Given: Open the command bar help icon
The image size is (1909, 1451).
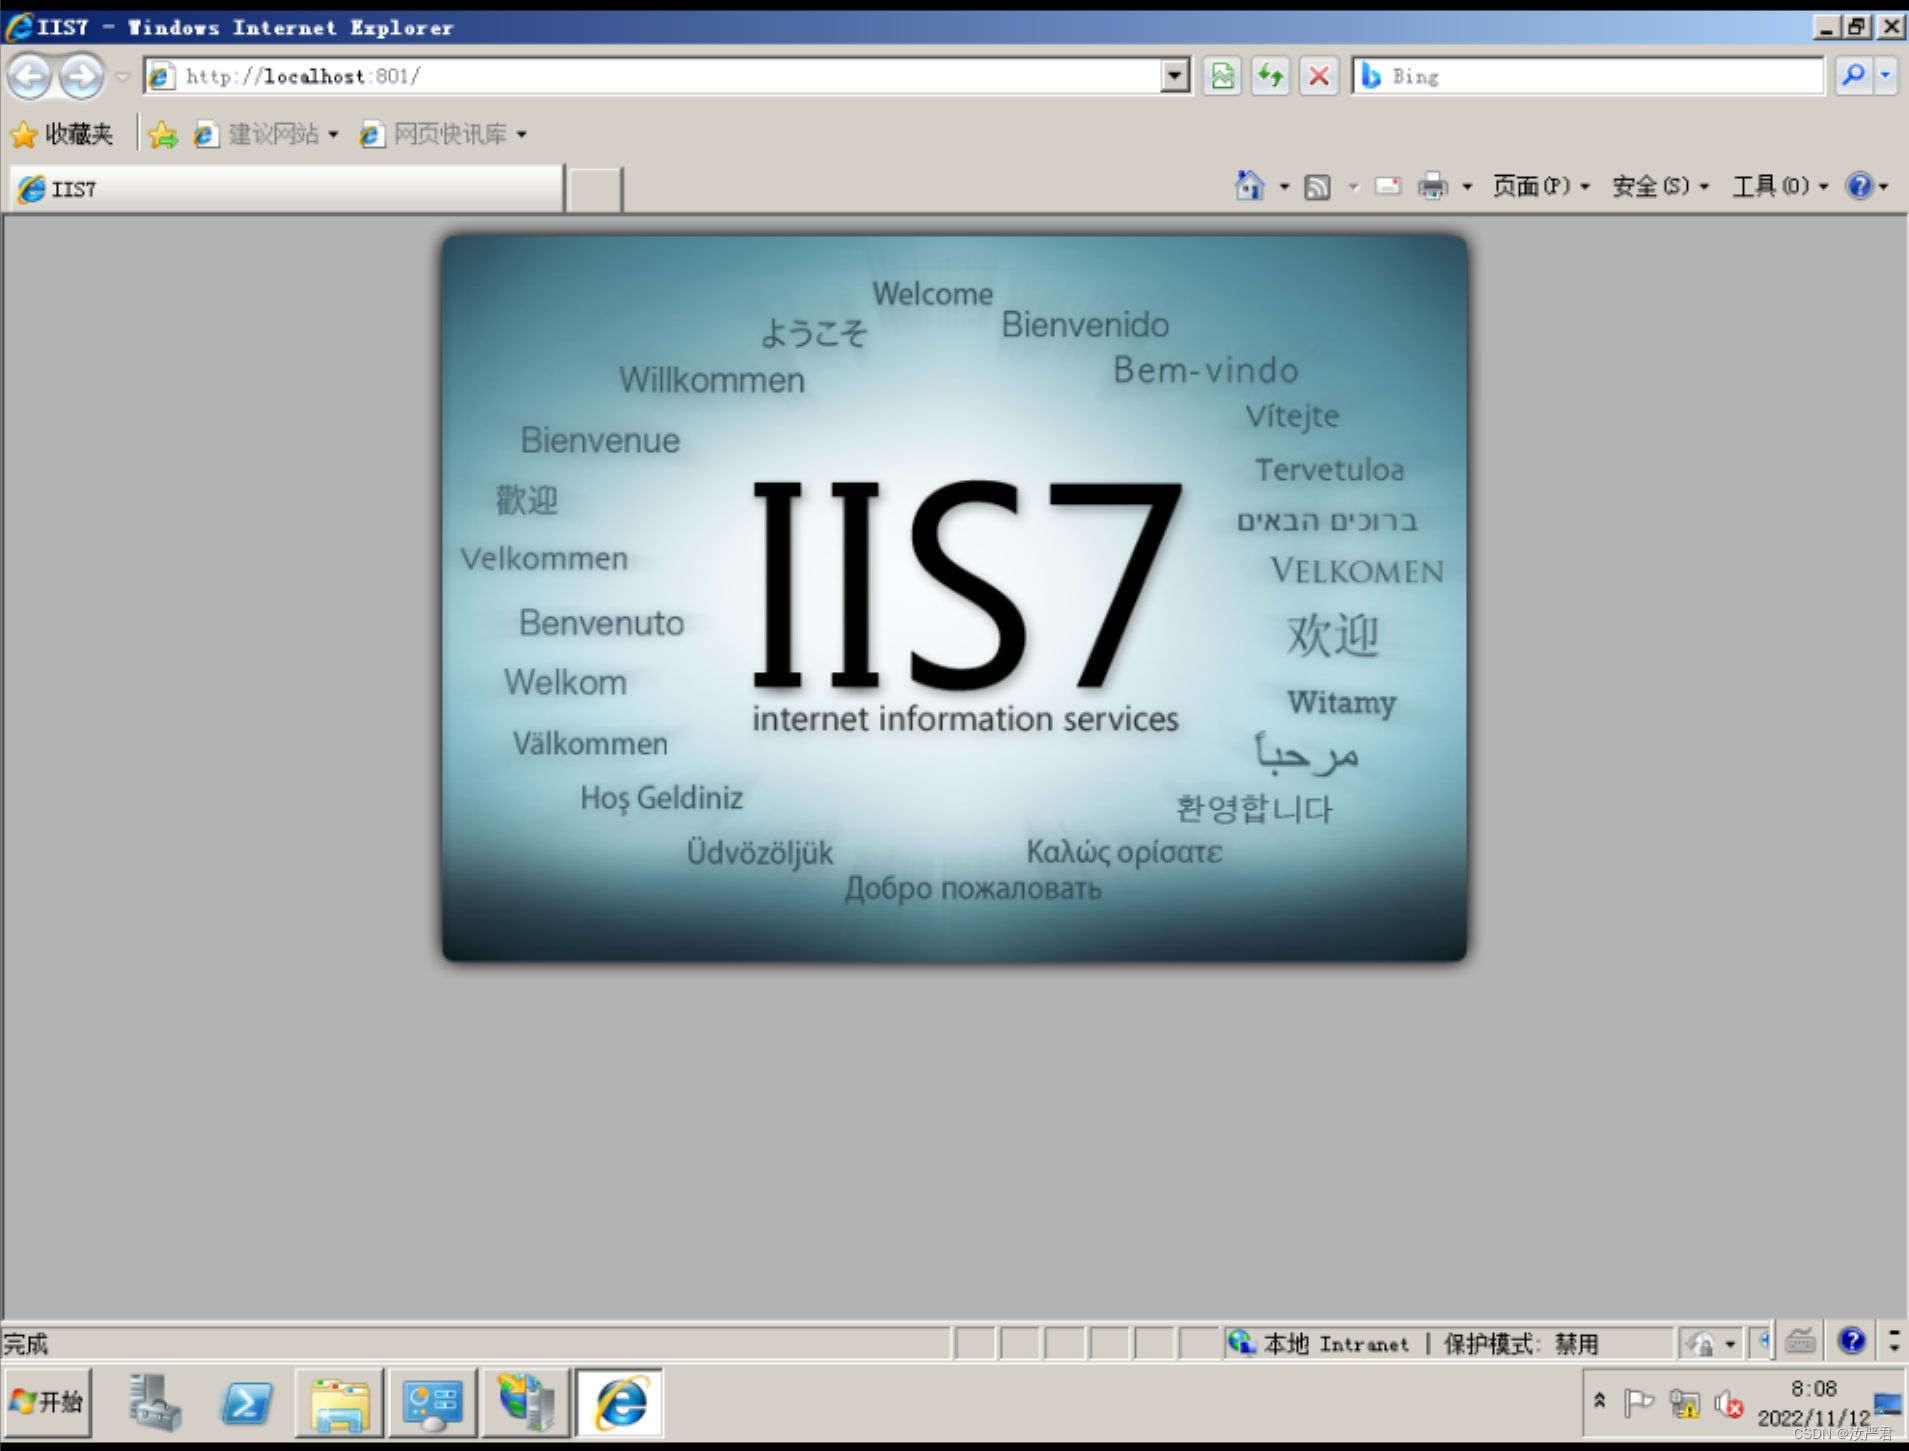Looking at the screenshot, I should coord(1859,186).
